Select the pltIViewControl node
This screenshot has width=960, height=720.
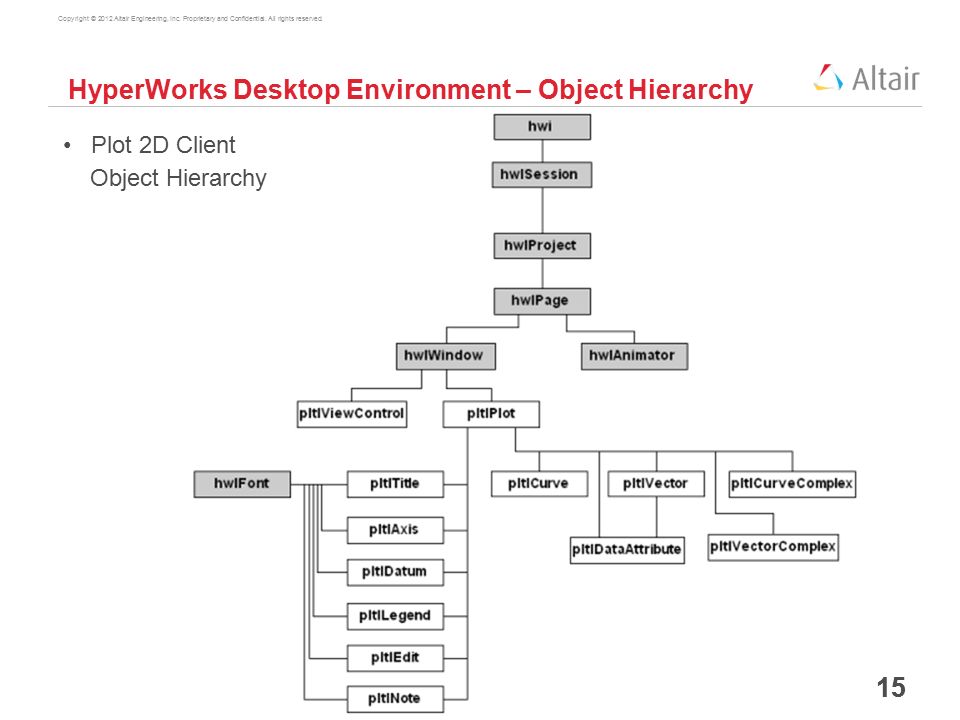coord(352,414)
